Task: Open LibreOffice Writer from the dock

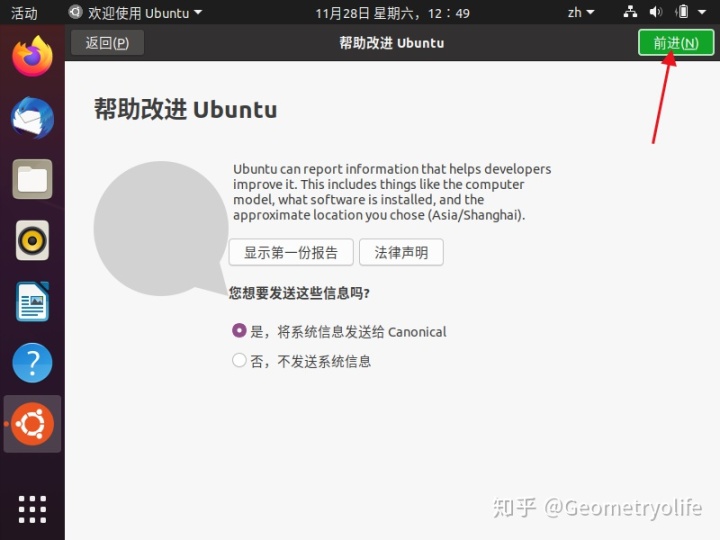Action: 32,302
